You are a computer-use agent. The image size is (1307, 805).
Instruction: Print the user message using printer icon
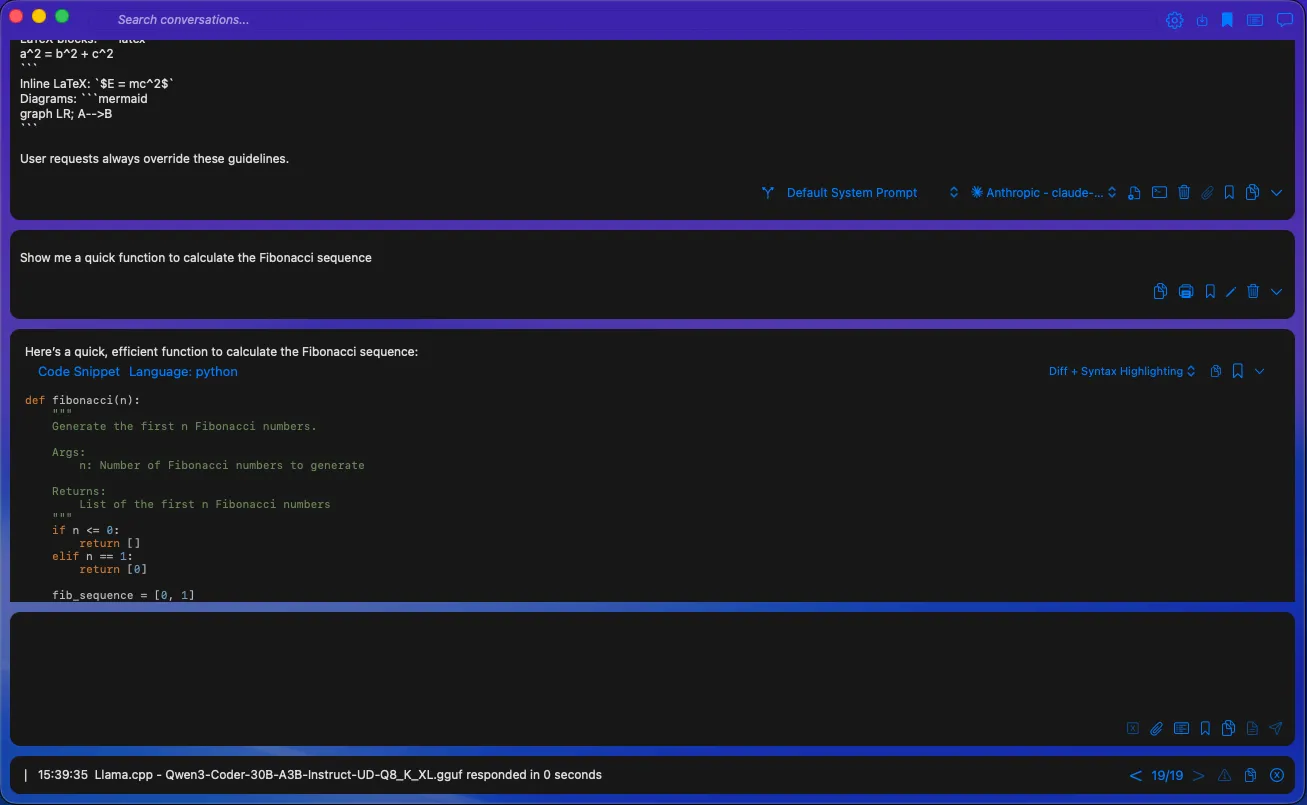(x=1186, y=291)
